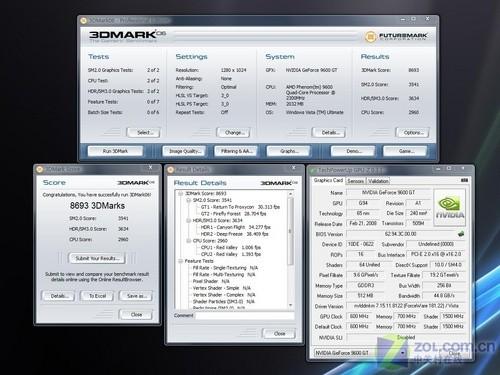Click Submit Your Results button

97,258
